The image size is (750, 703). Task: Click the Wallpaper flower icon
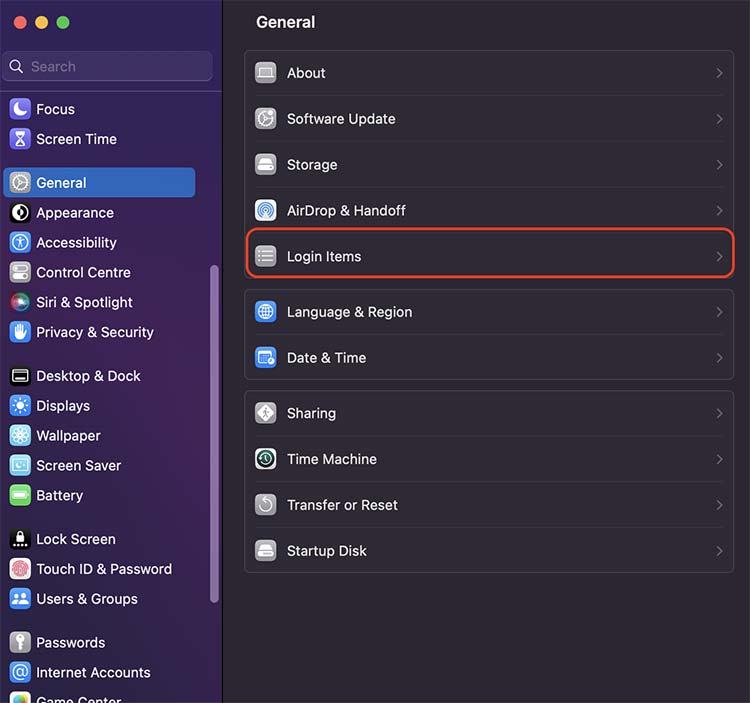click(20, 436)
